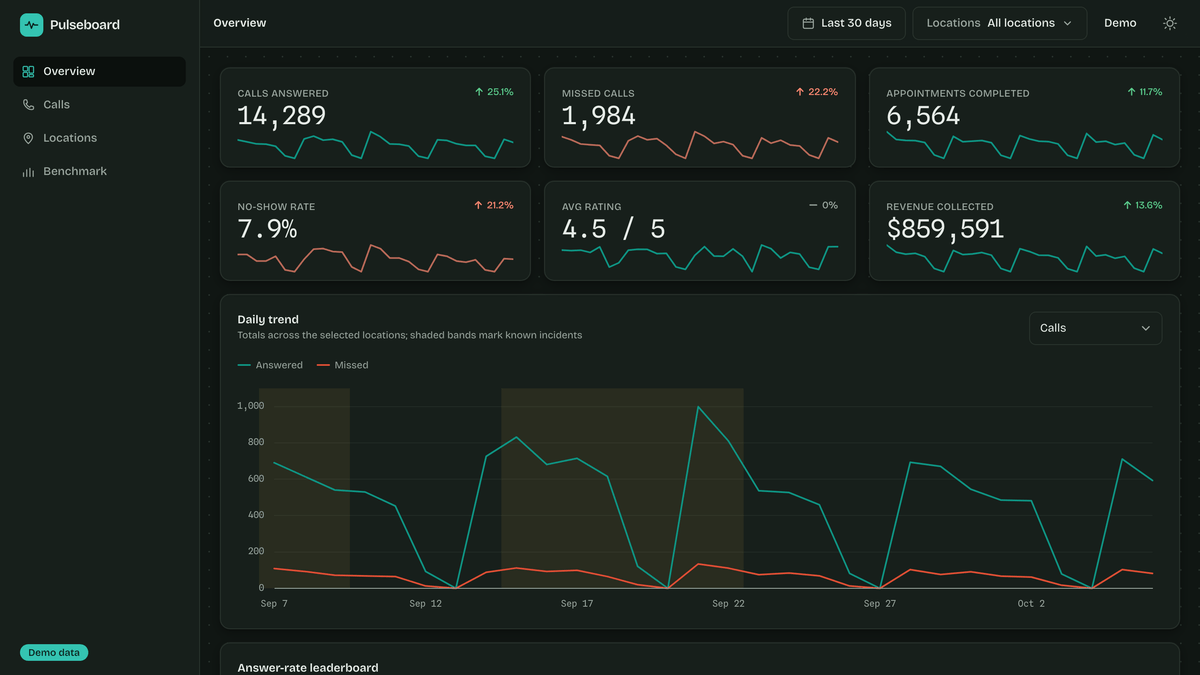Click the Calls Answered card title

click(283, 94)
